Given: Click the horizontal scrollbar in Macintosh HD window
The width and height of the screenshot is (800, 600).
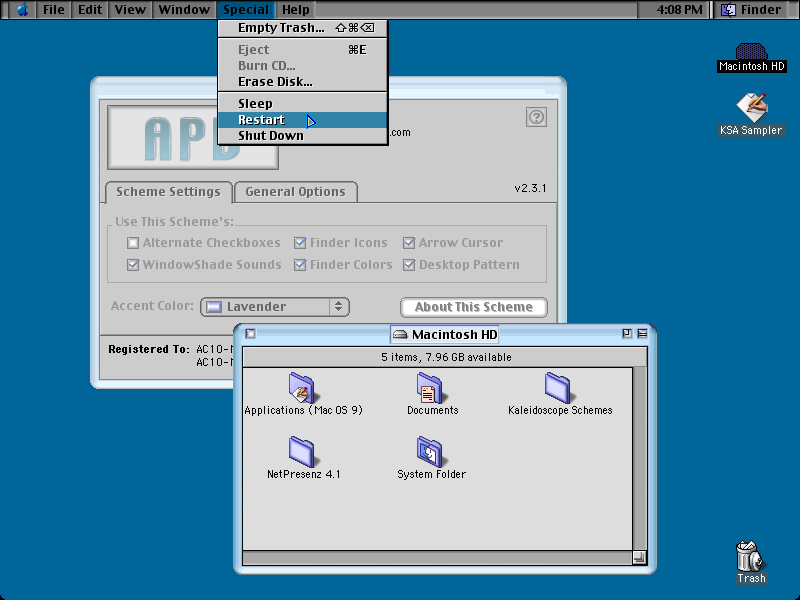Looking at the screenshot, I should (x=438, y=558).
